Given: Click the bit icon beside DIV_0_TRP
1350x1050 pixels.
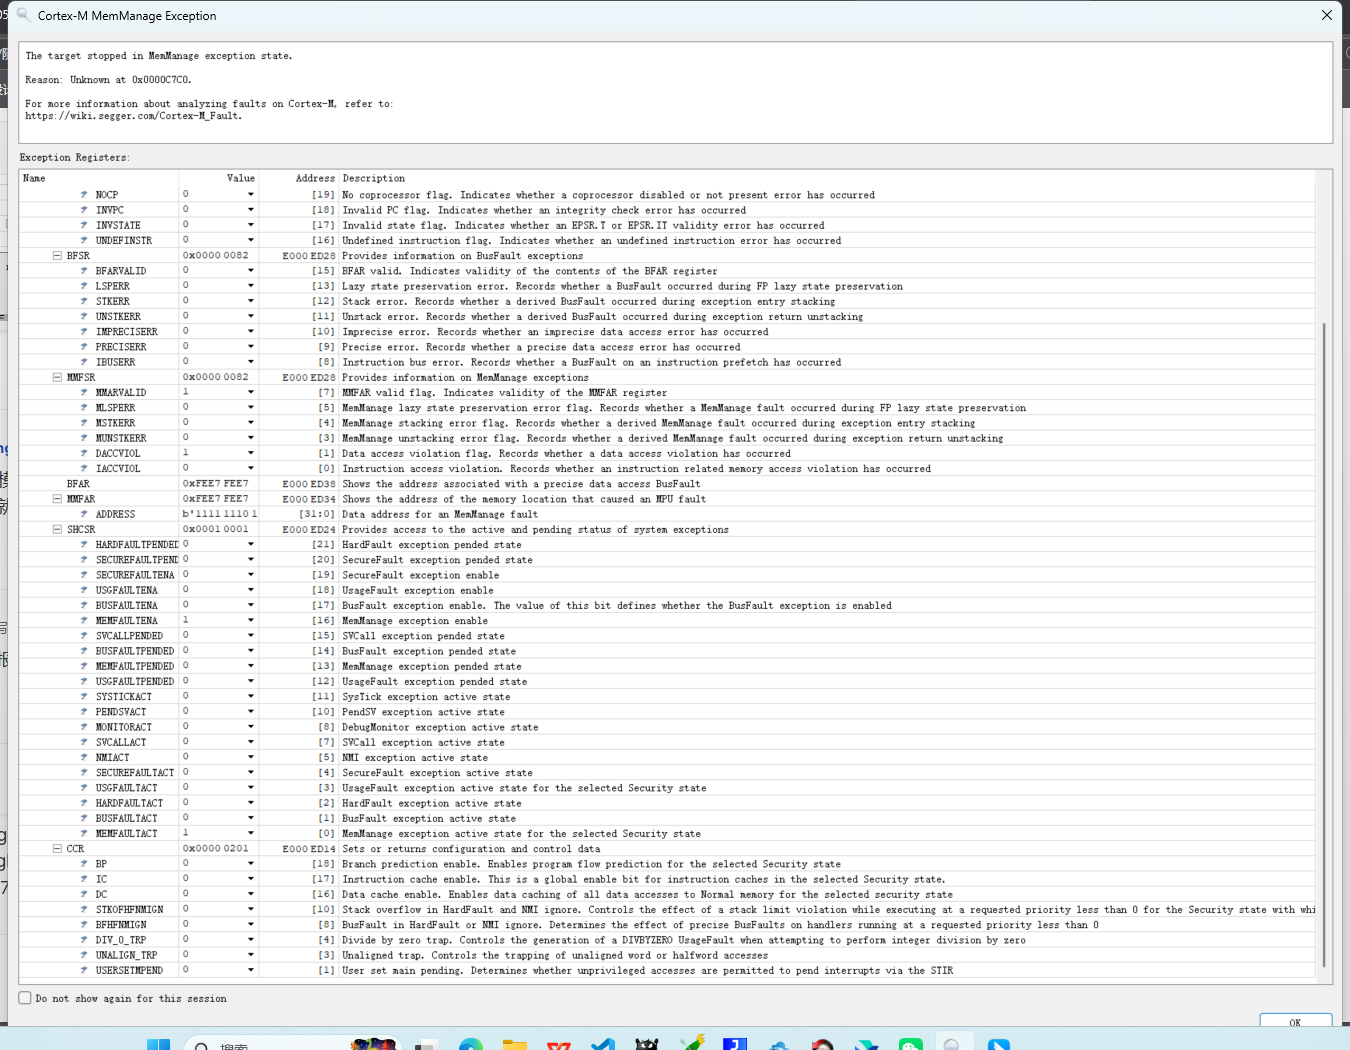Looking at the screenshot, I should [84, 940].
